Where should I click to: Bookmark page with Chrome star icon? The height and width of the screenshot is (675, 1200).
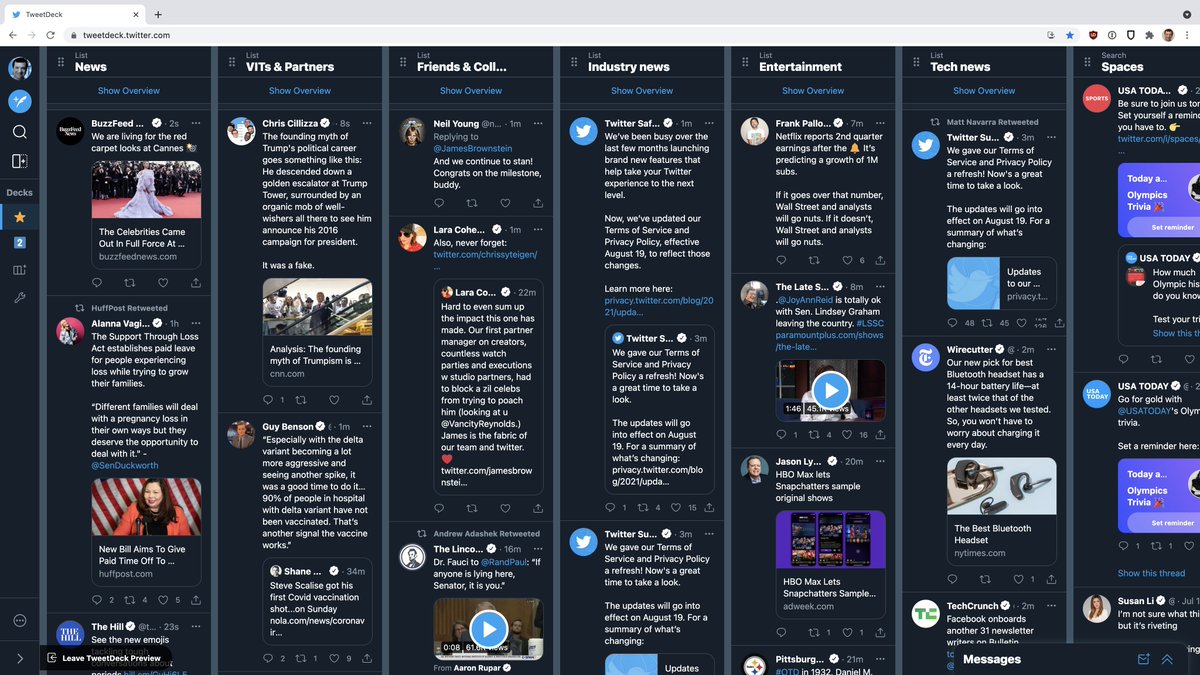point(1070,35)
